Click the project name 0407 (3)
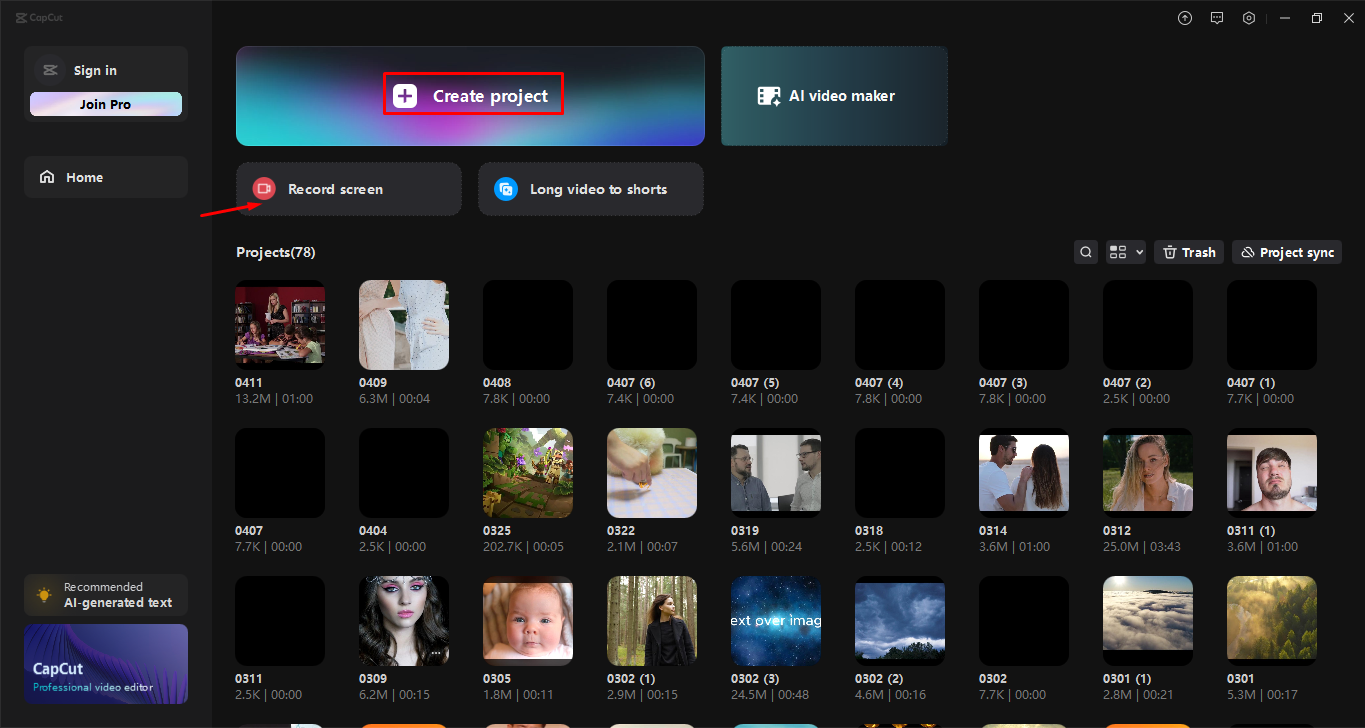Viewport: 1365px width, 728px height. pos(1003,383)
